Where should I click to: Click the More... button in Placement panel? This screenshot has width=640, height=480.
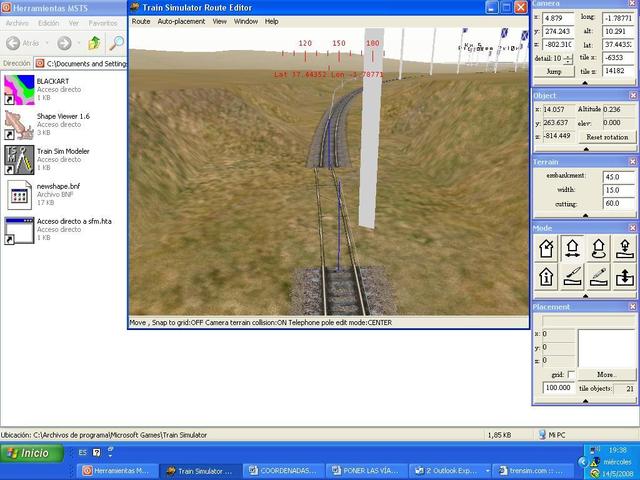click(606, 374)
